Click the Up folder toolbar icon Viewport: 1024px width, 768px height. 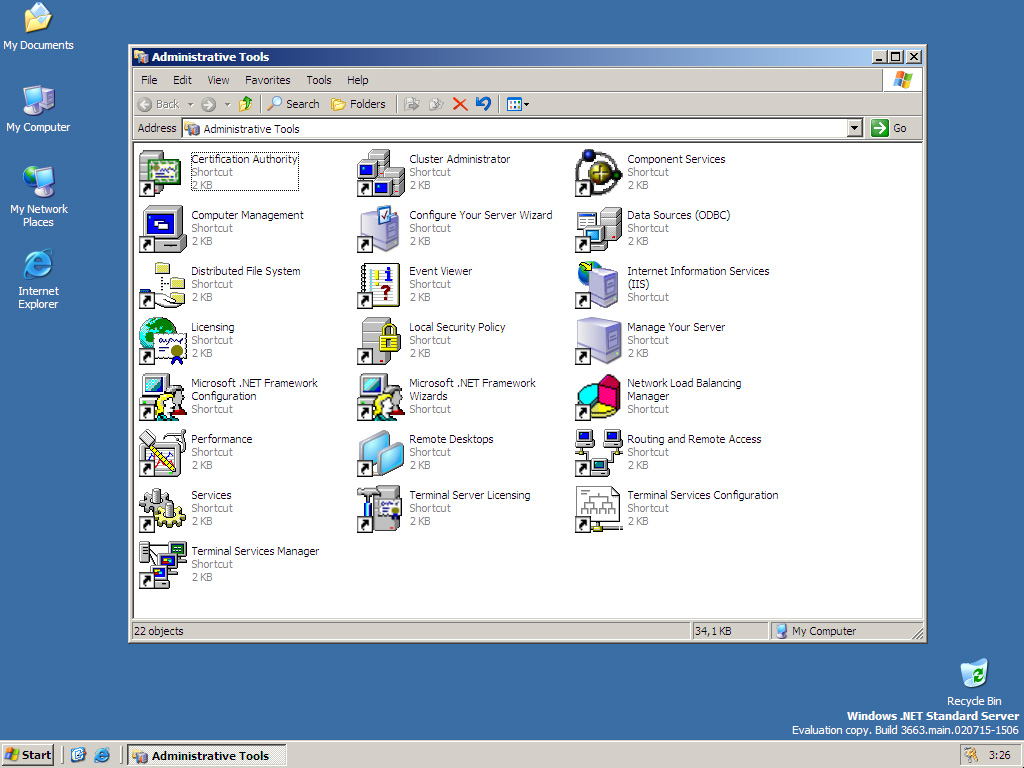coord(245,104)
